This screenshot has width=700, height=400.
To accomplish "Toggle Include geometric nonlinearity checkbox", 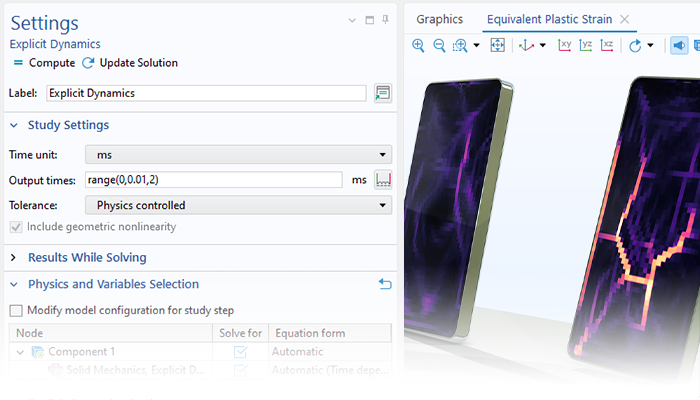I will tap(16, 227).
